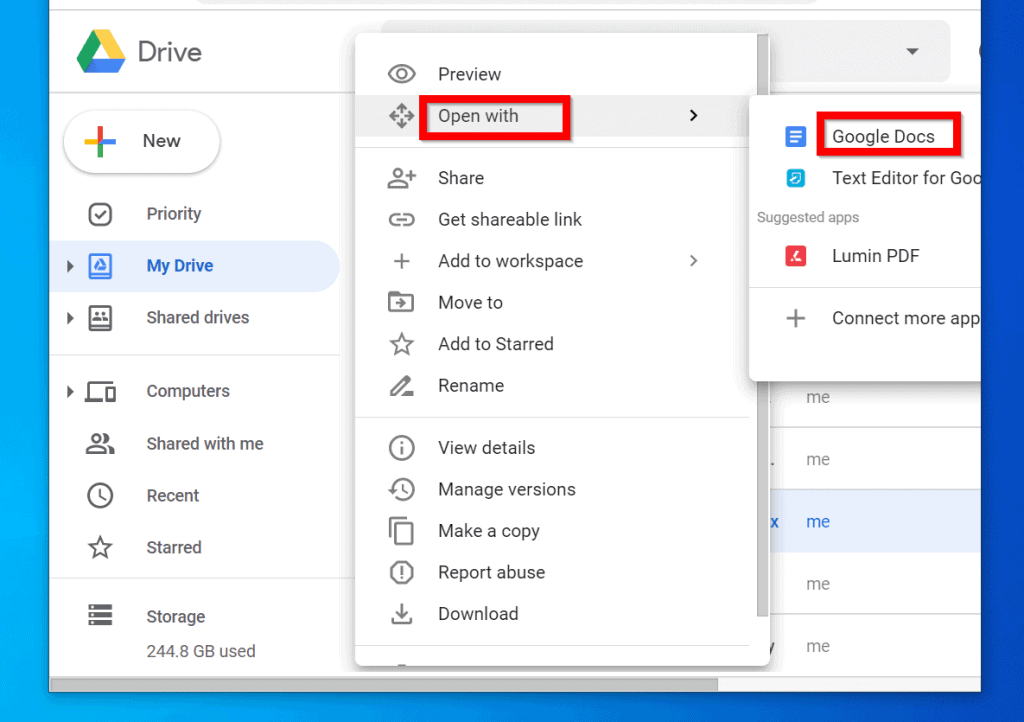Click the plus icon beside Add to workspace
This screenshot has height=722, width=1024.
pos(402,261)
